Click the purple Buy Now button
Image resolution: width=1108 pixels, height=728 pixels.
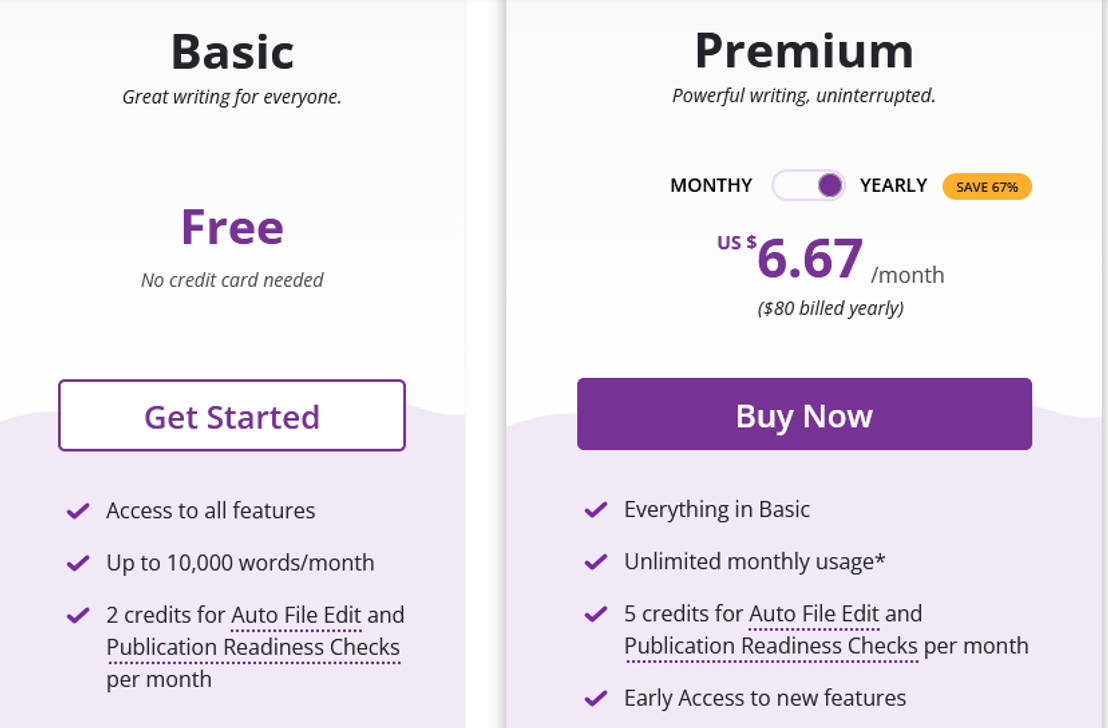[x=804, y=415]
